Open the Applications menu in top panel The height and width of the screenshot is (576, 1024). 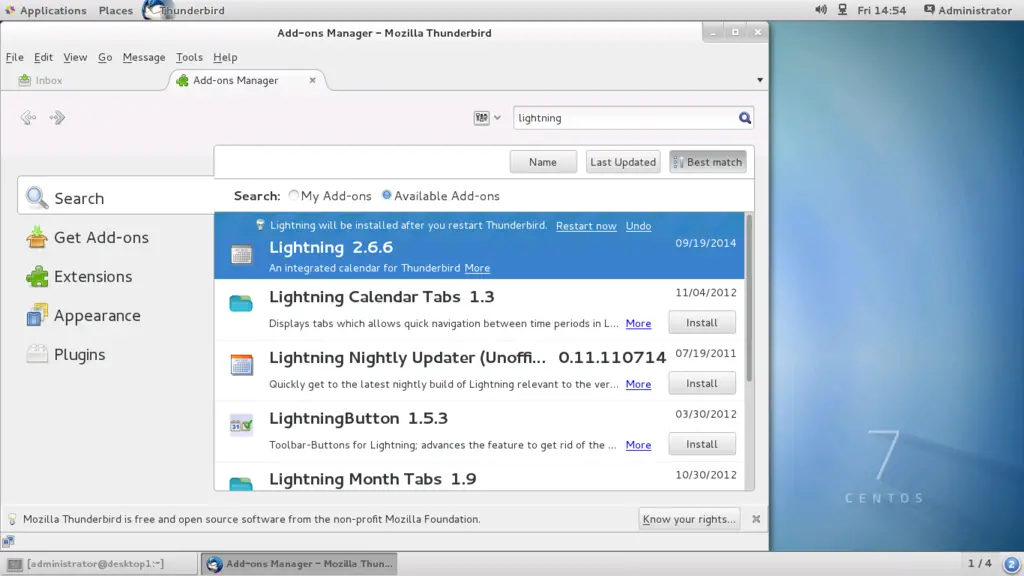46,10
